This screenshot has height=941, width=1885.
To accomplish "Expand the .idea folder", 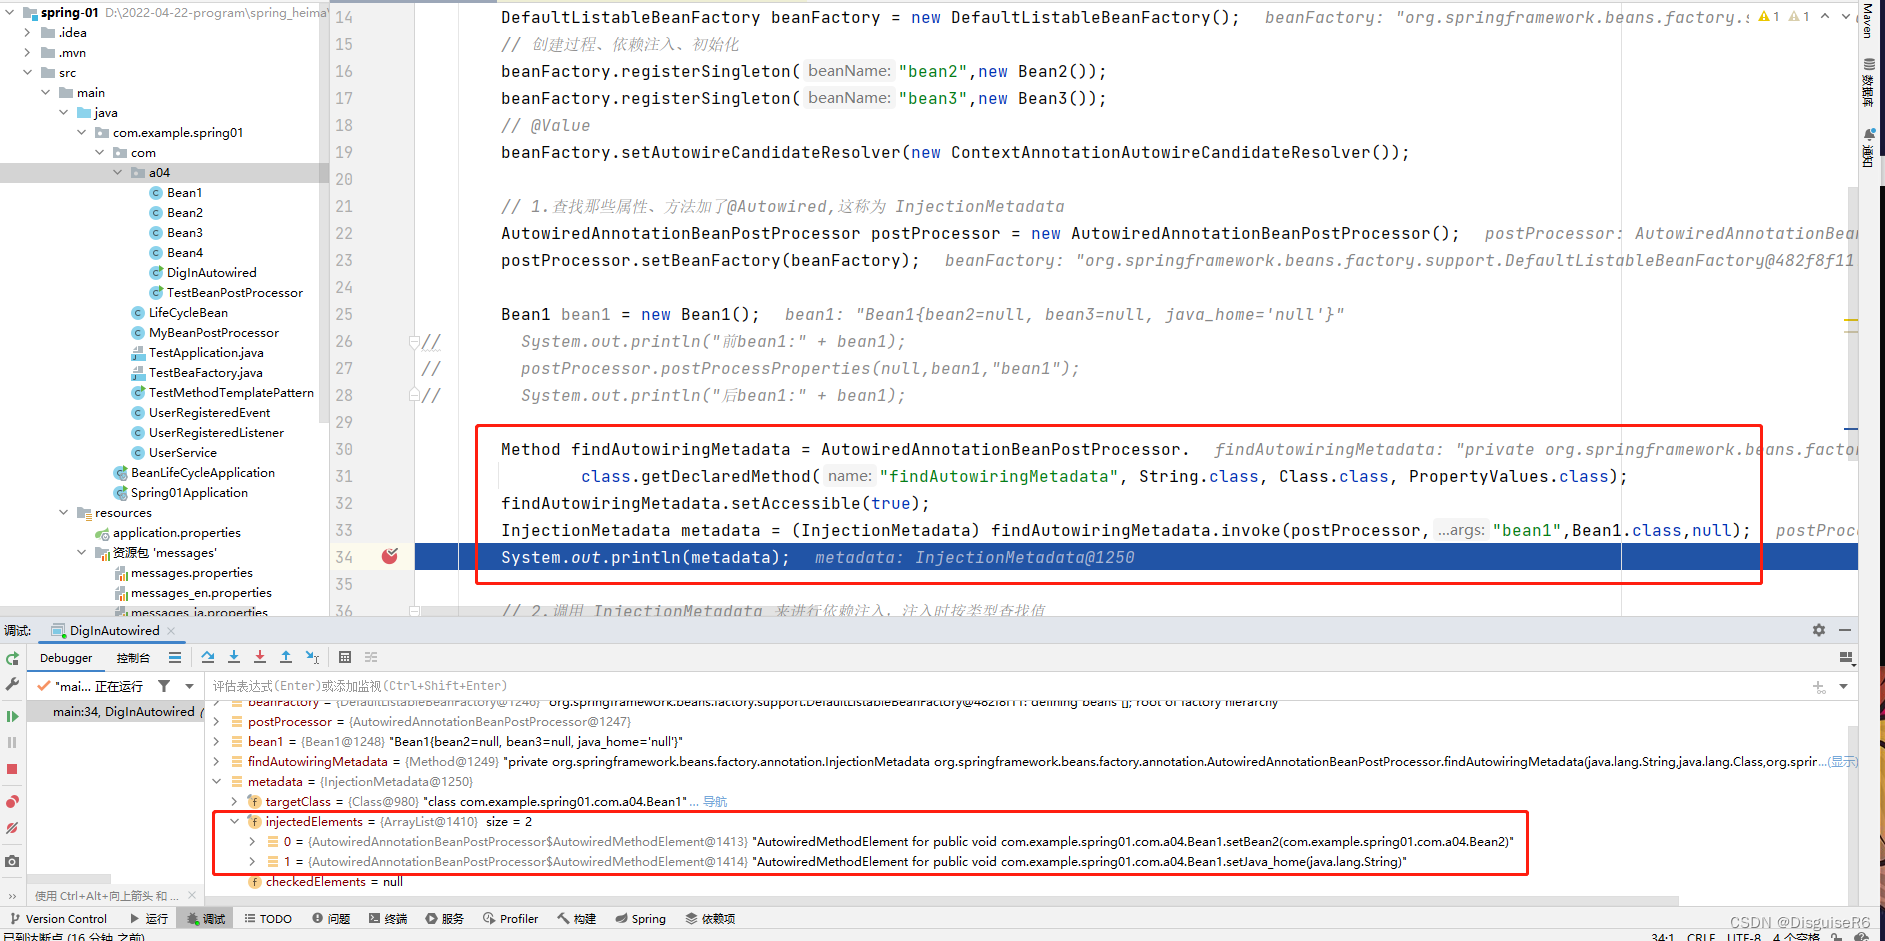I will point(27,33).
